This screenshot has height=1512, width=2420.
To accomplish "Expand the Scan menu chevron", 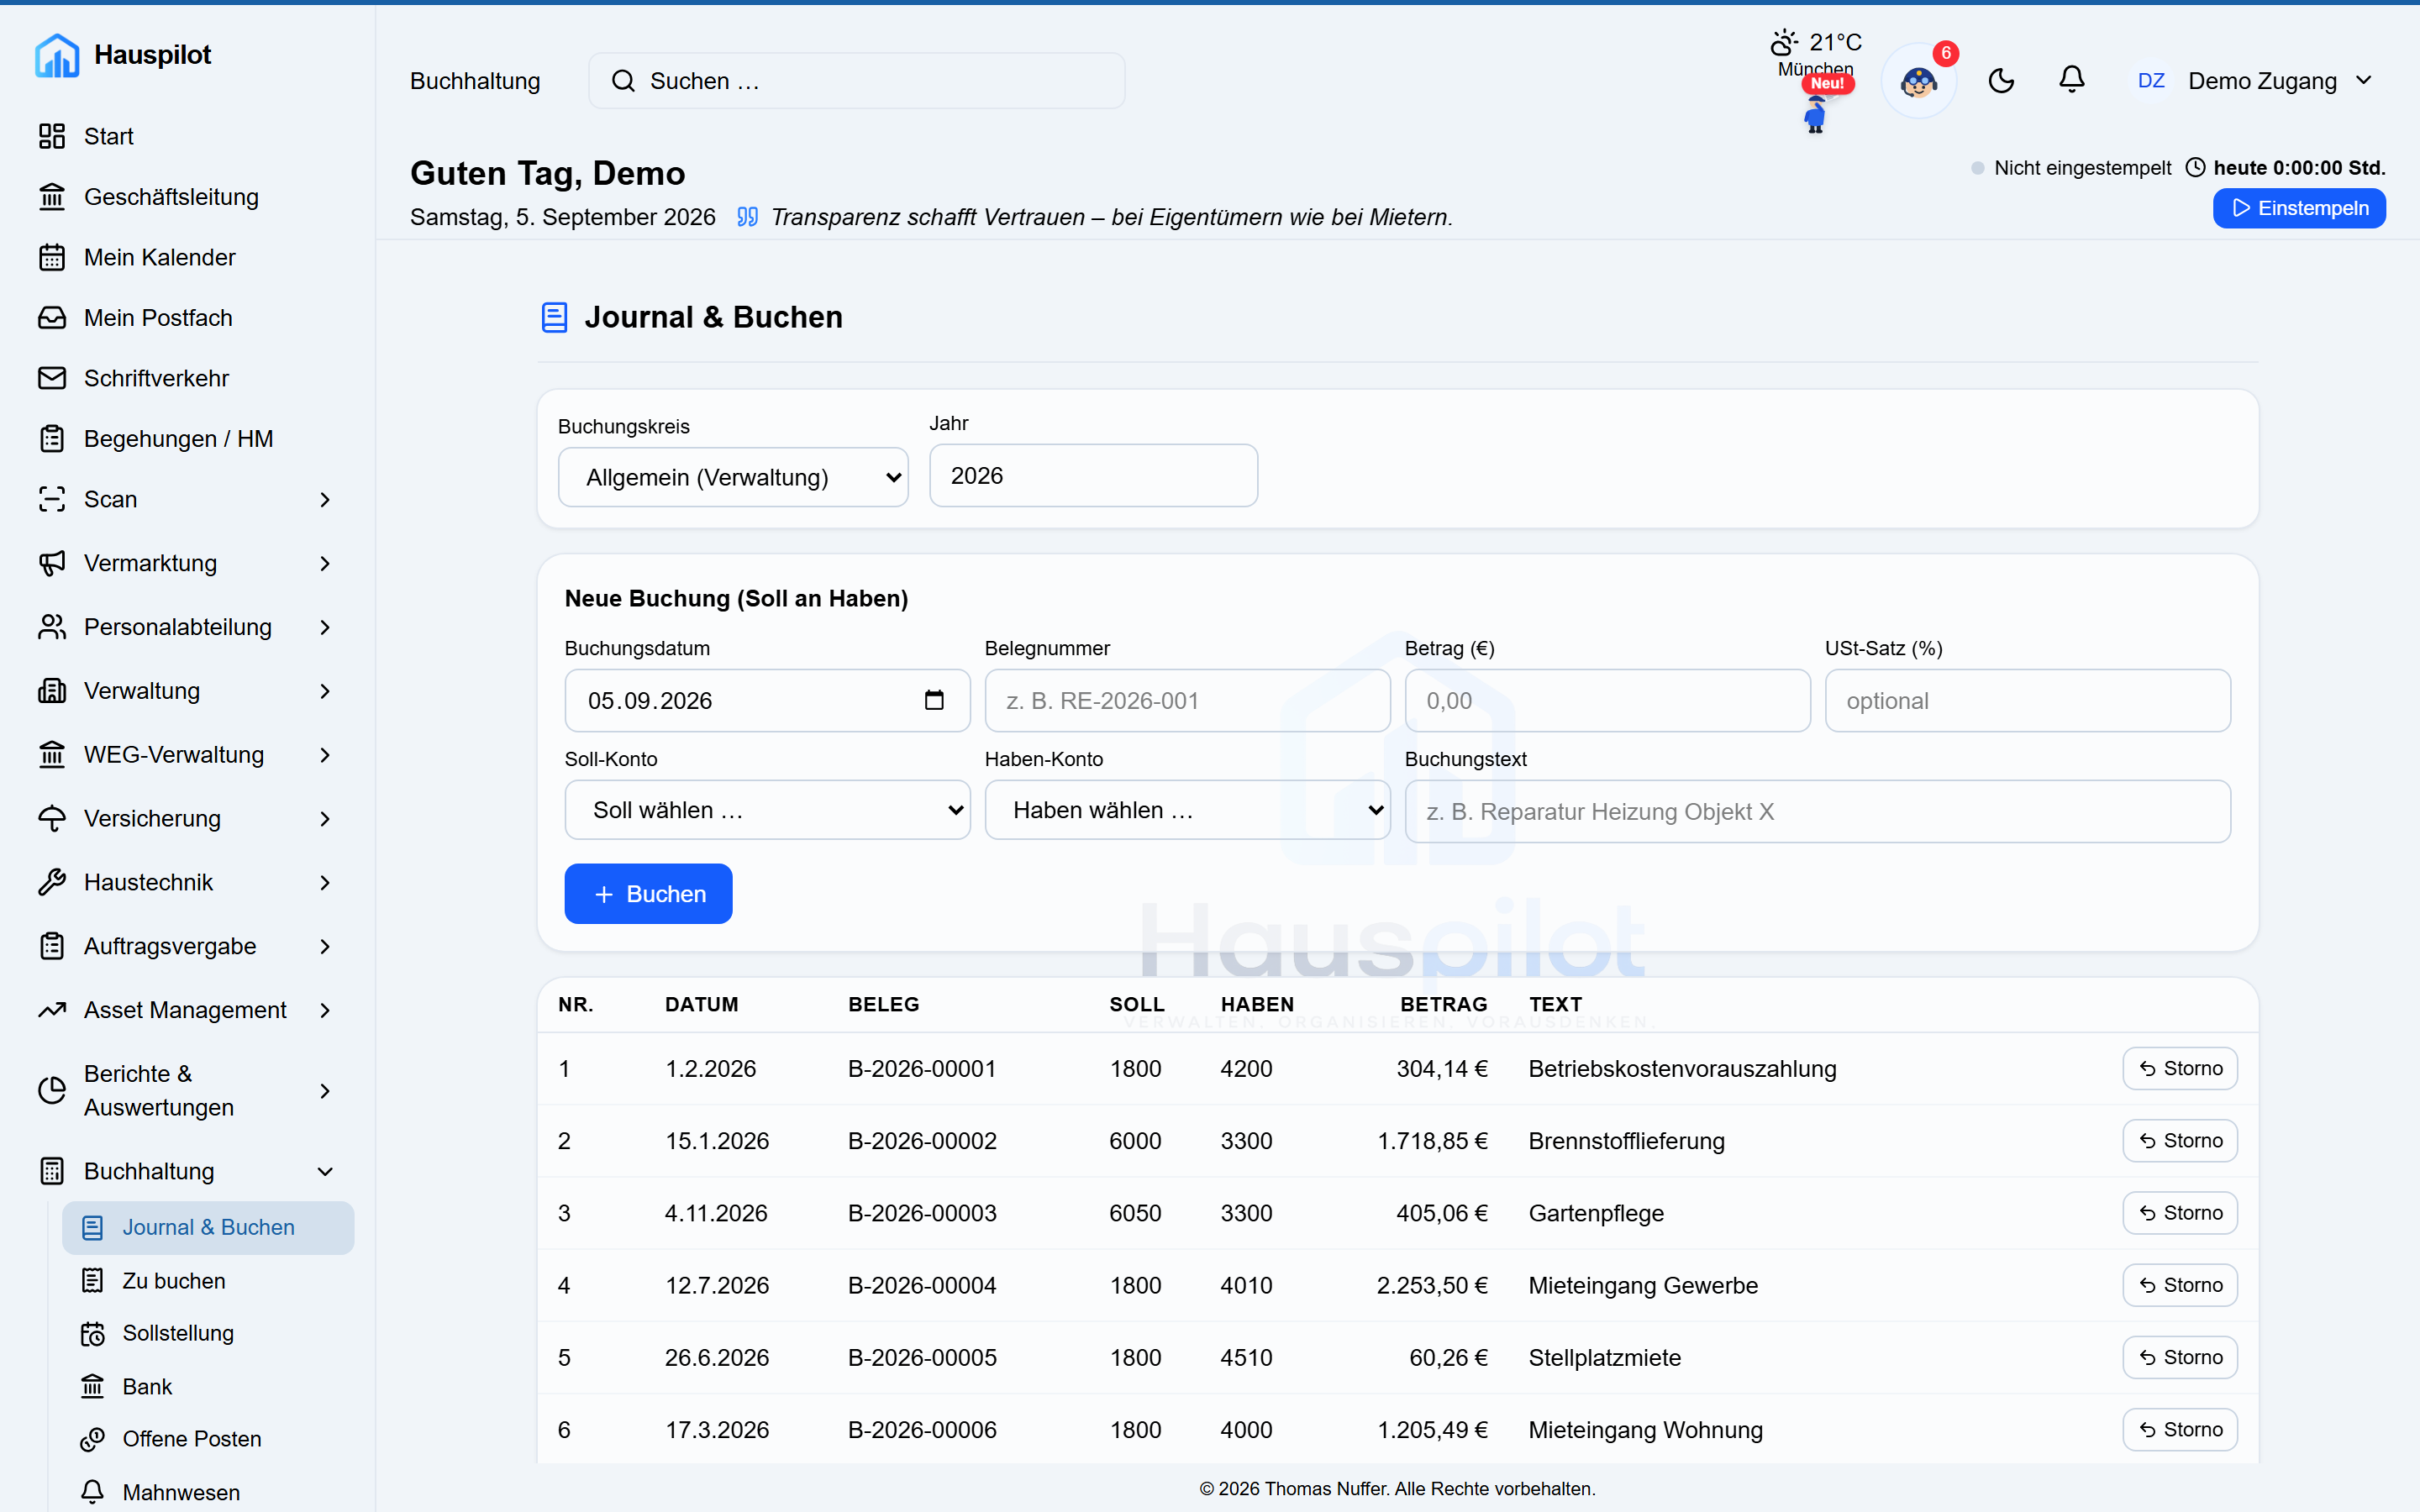I will (x=325, y=499).
